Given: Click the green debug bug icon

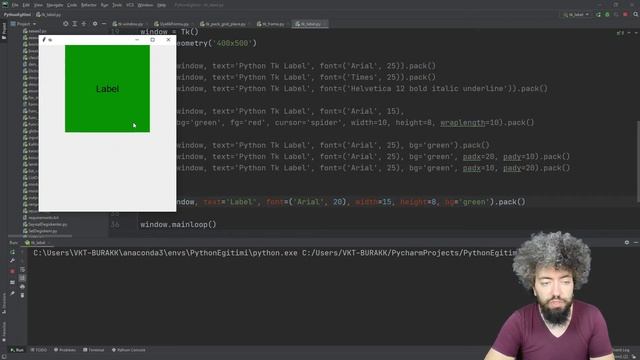Looking at the screenshot, I should point(607,15).
